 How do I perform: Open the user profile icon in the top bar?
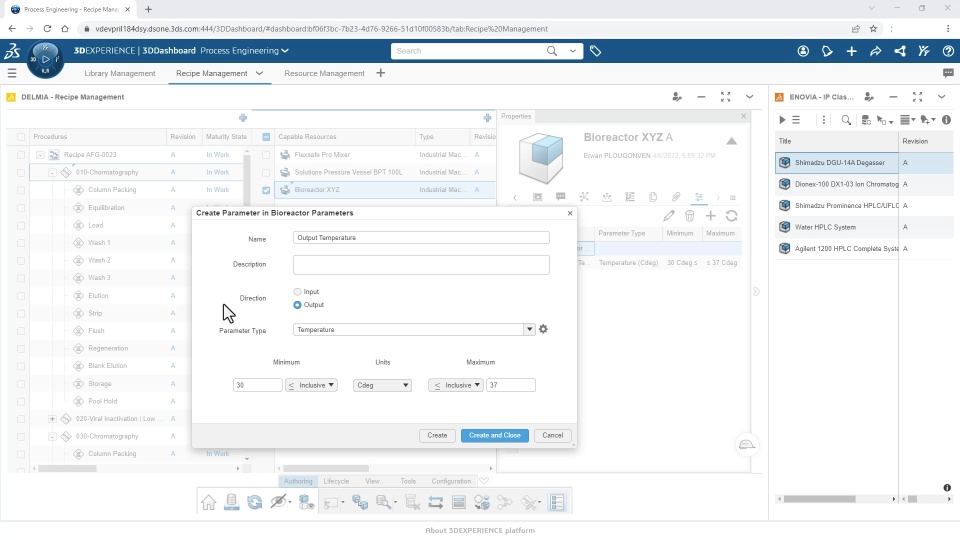point(803,51)
